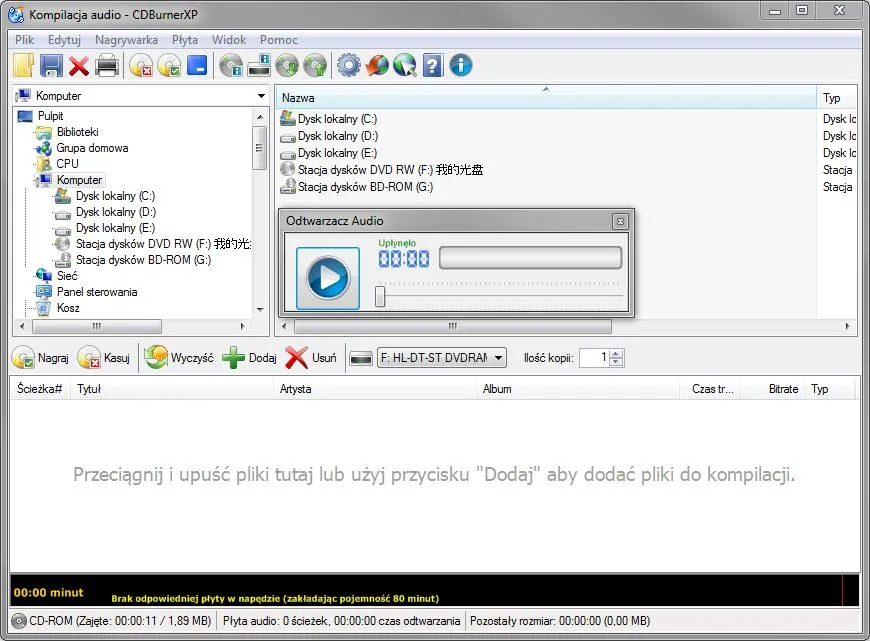
Task: Select Panel sterowania in the tree
Action: (x=97, y=292)
